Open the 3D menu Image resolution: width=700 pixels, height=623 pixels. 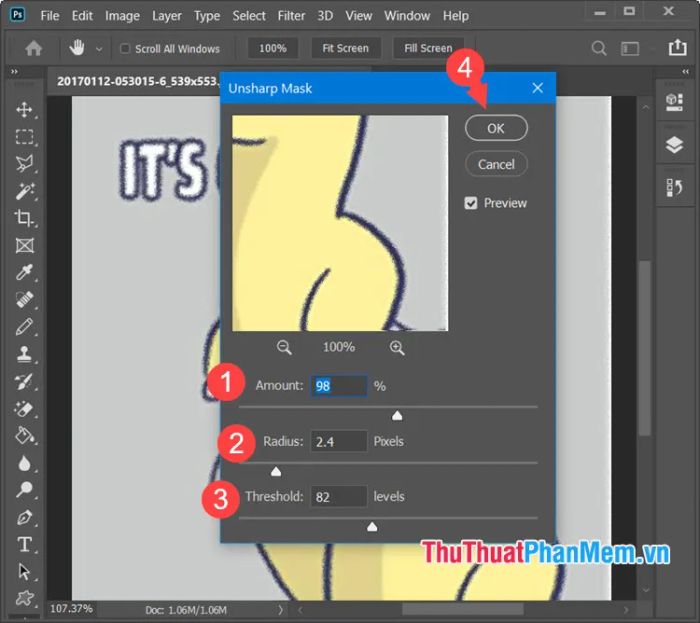[325, 16]
